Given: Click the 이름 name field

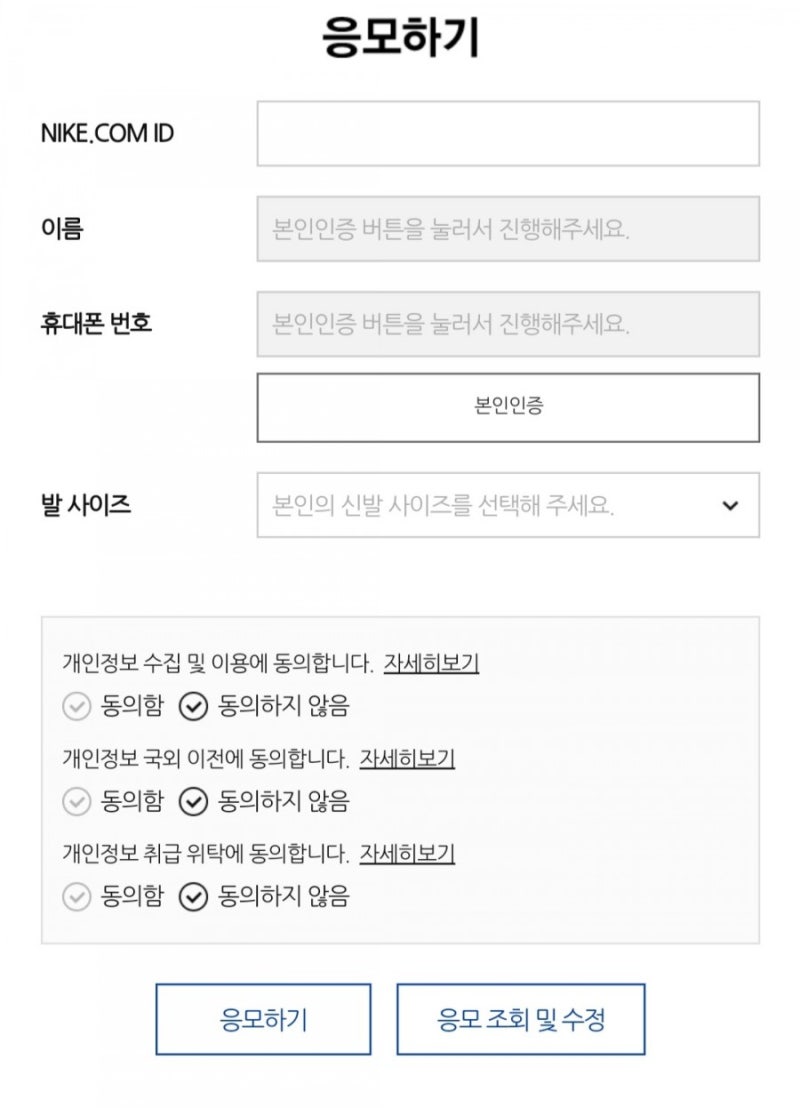Looking at the screenshot, I should click(x=505, y=229).
